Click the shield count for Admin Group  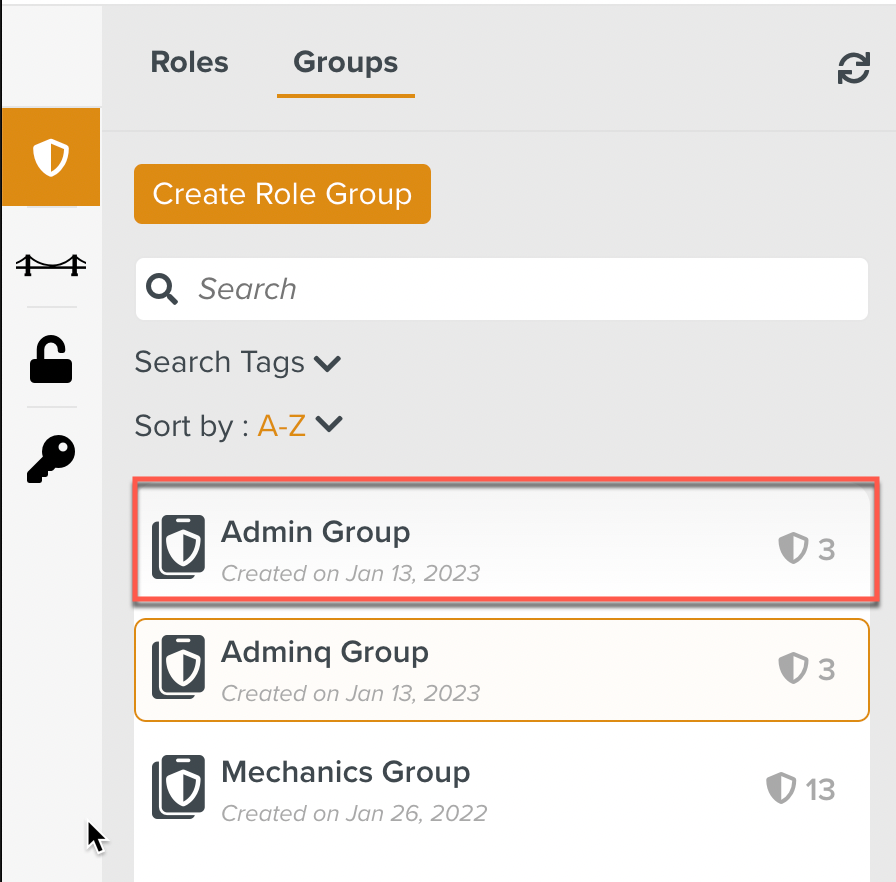coord(806,549)
